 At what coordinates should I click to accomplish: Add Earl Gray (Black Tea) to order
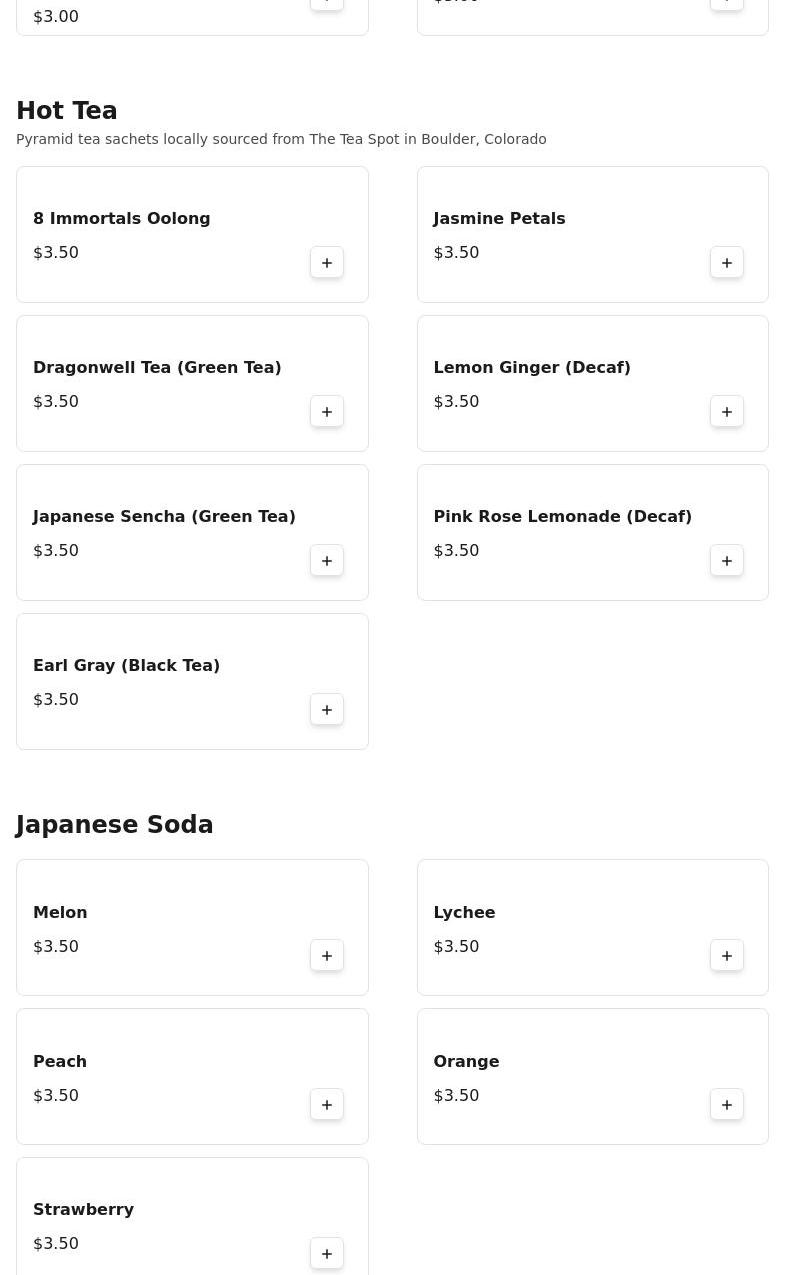pos(327,710)
